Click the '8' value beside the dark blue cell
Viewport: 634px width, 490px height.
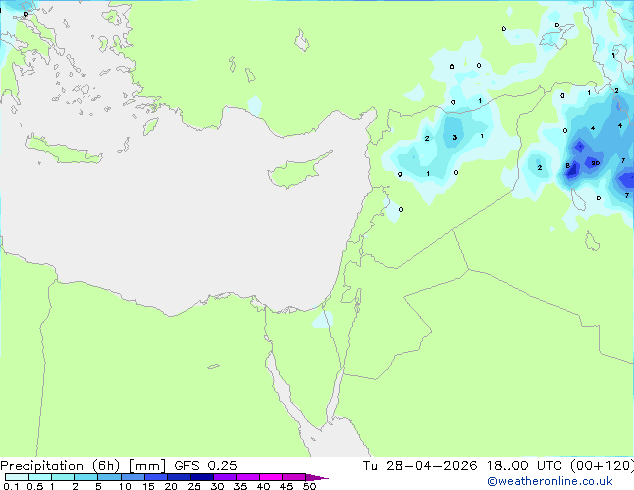coord(567,165)
